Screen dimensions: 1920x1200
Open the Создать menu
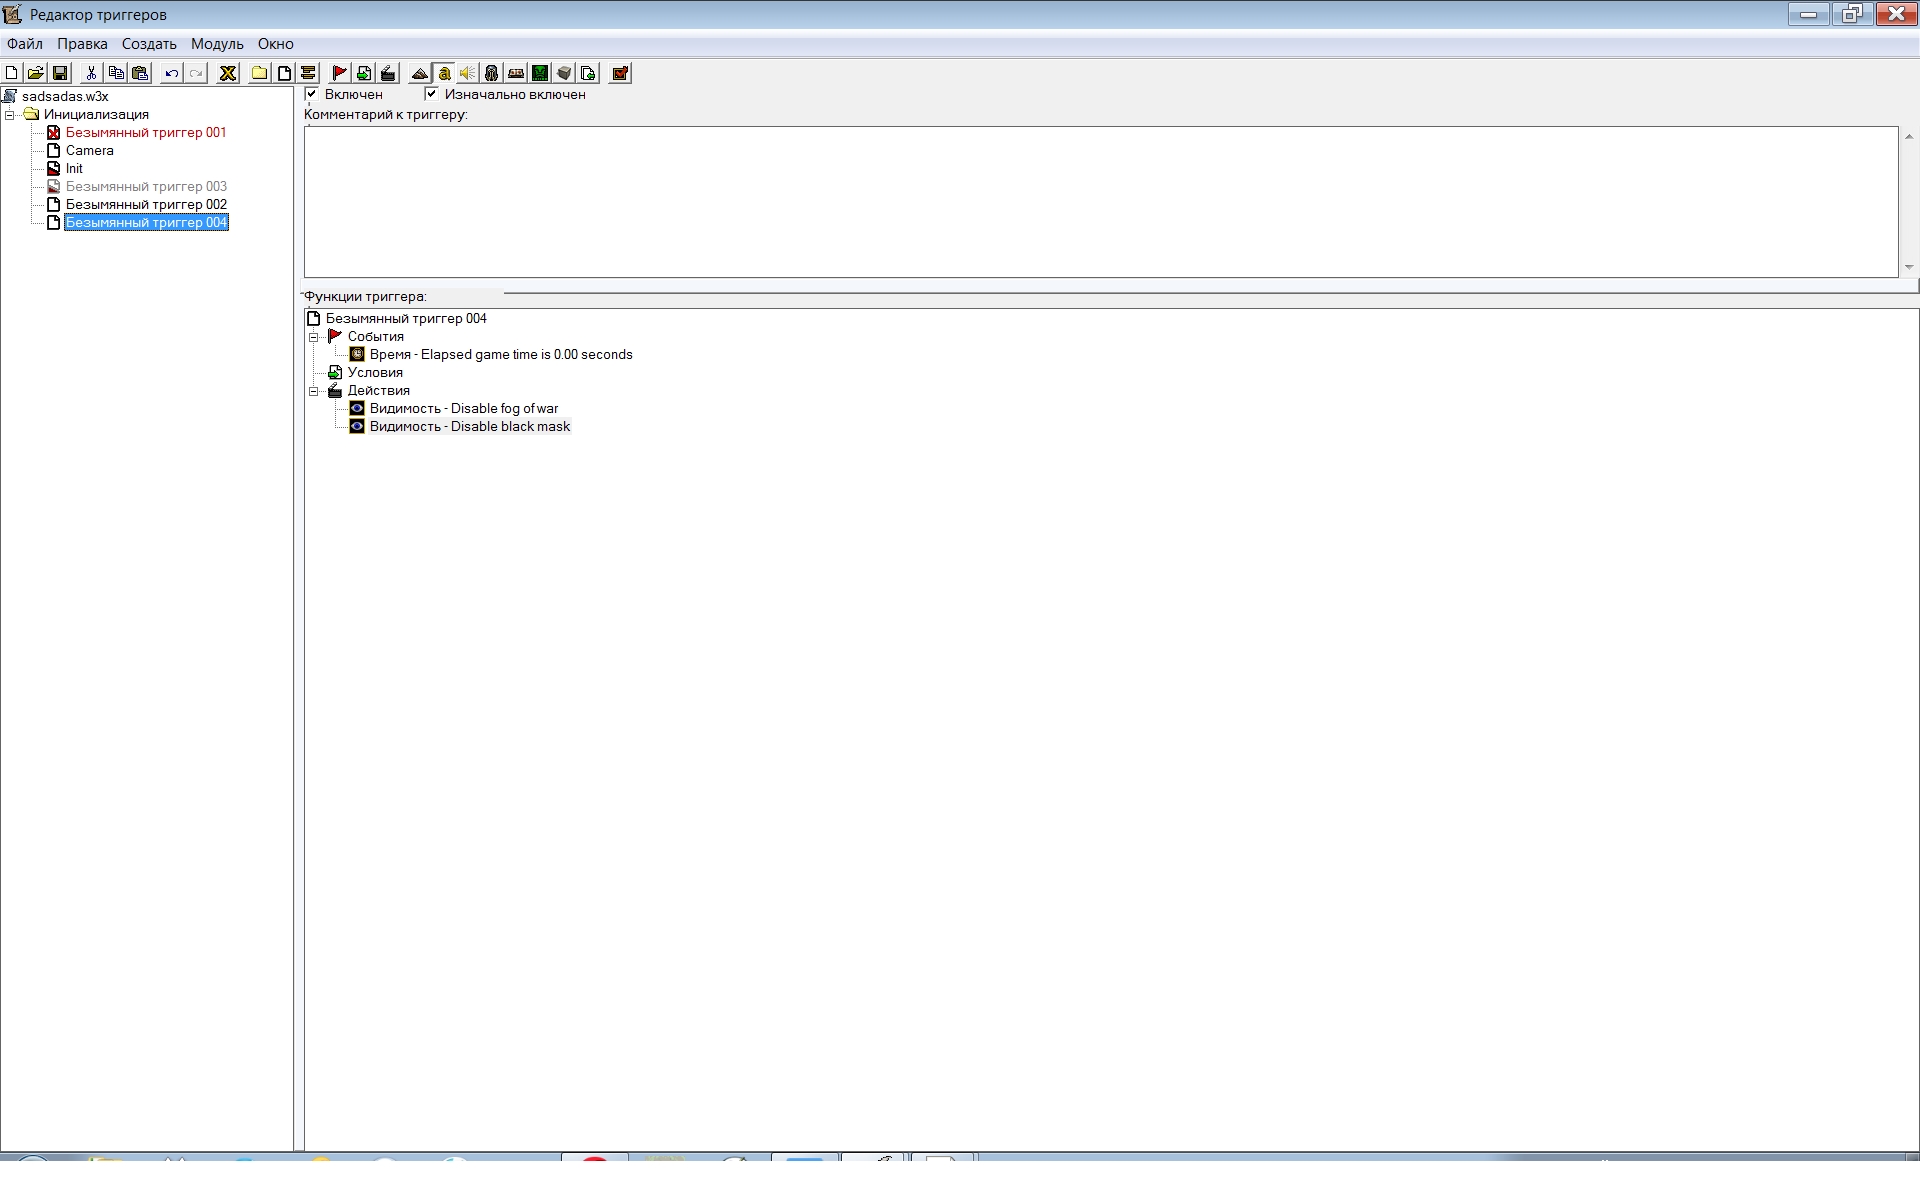[149, 44]
